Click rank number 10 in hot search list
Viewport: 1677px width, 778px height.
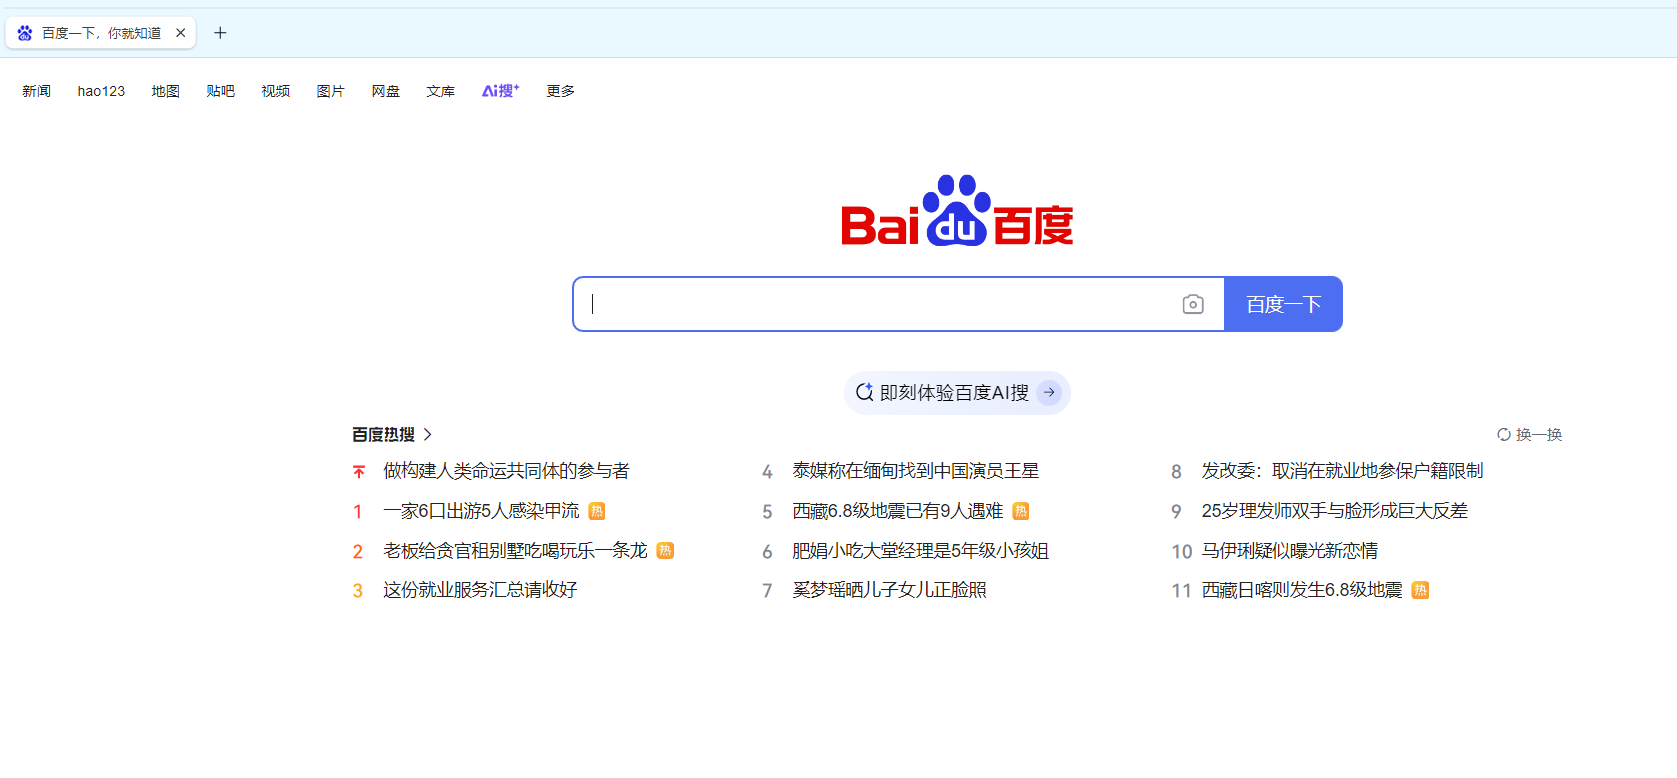pyautogui.click(x=1182, y=552)
